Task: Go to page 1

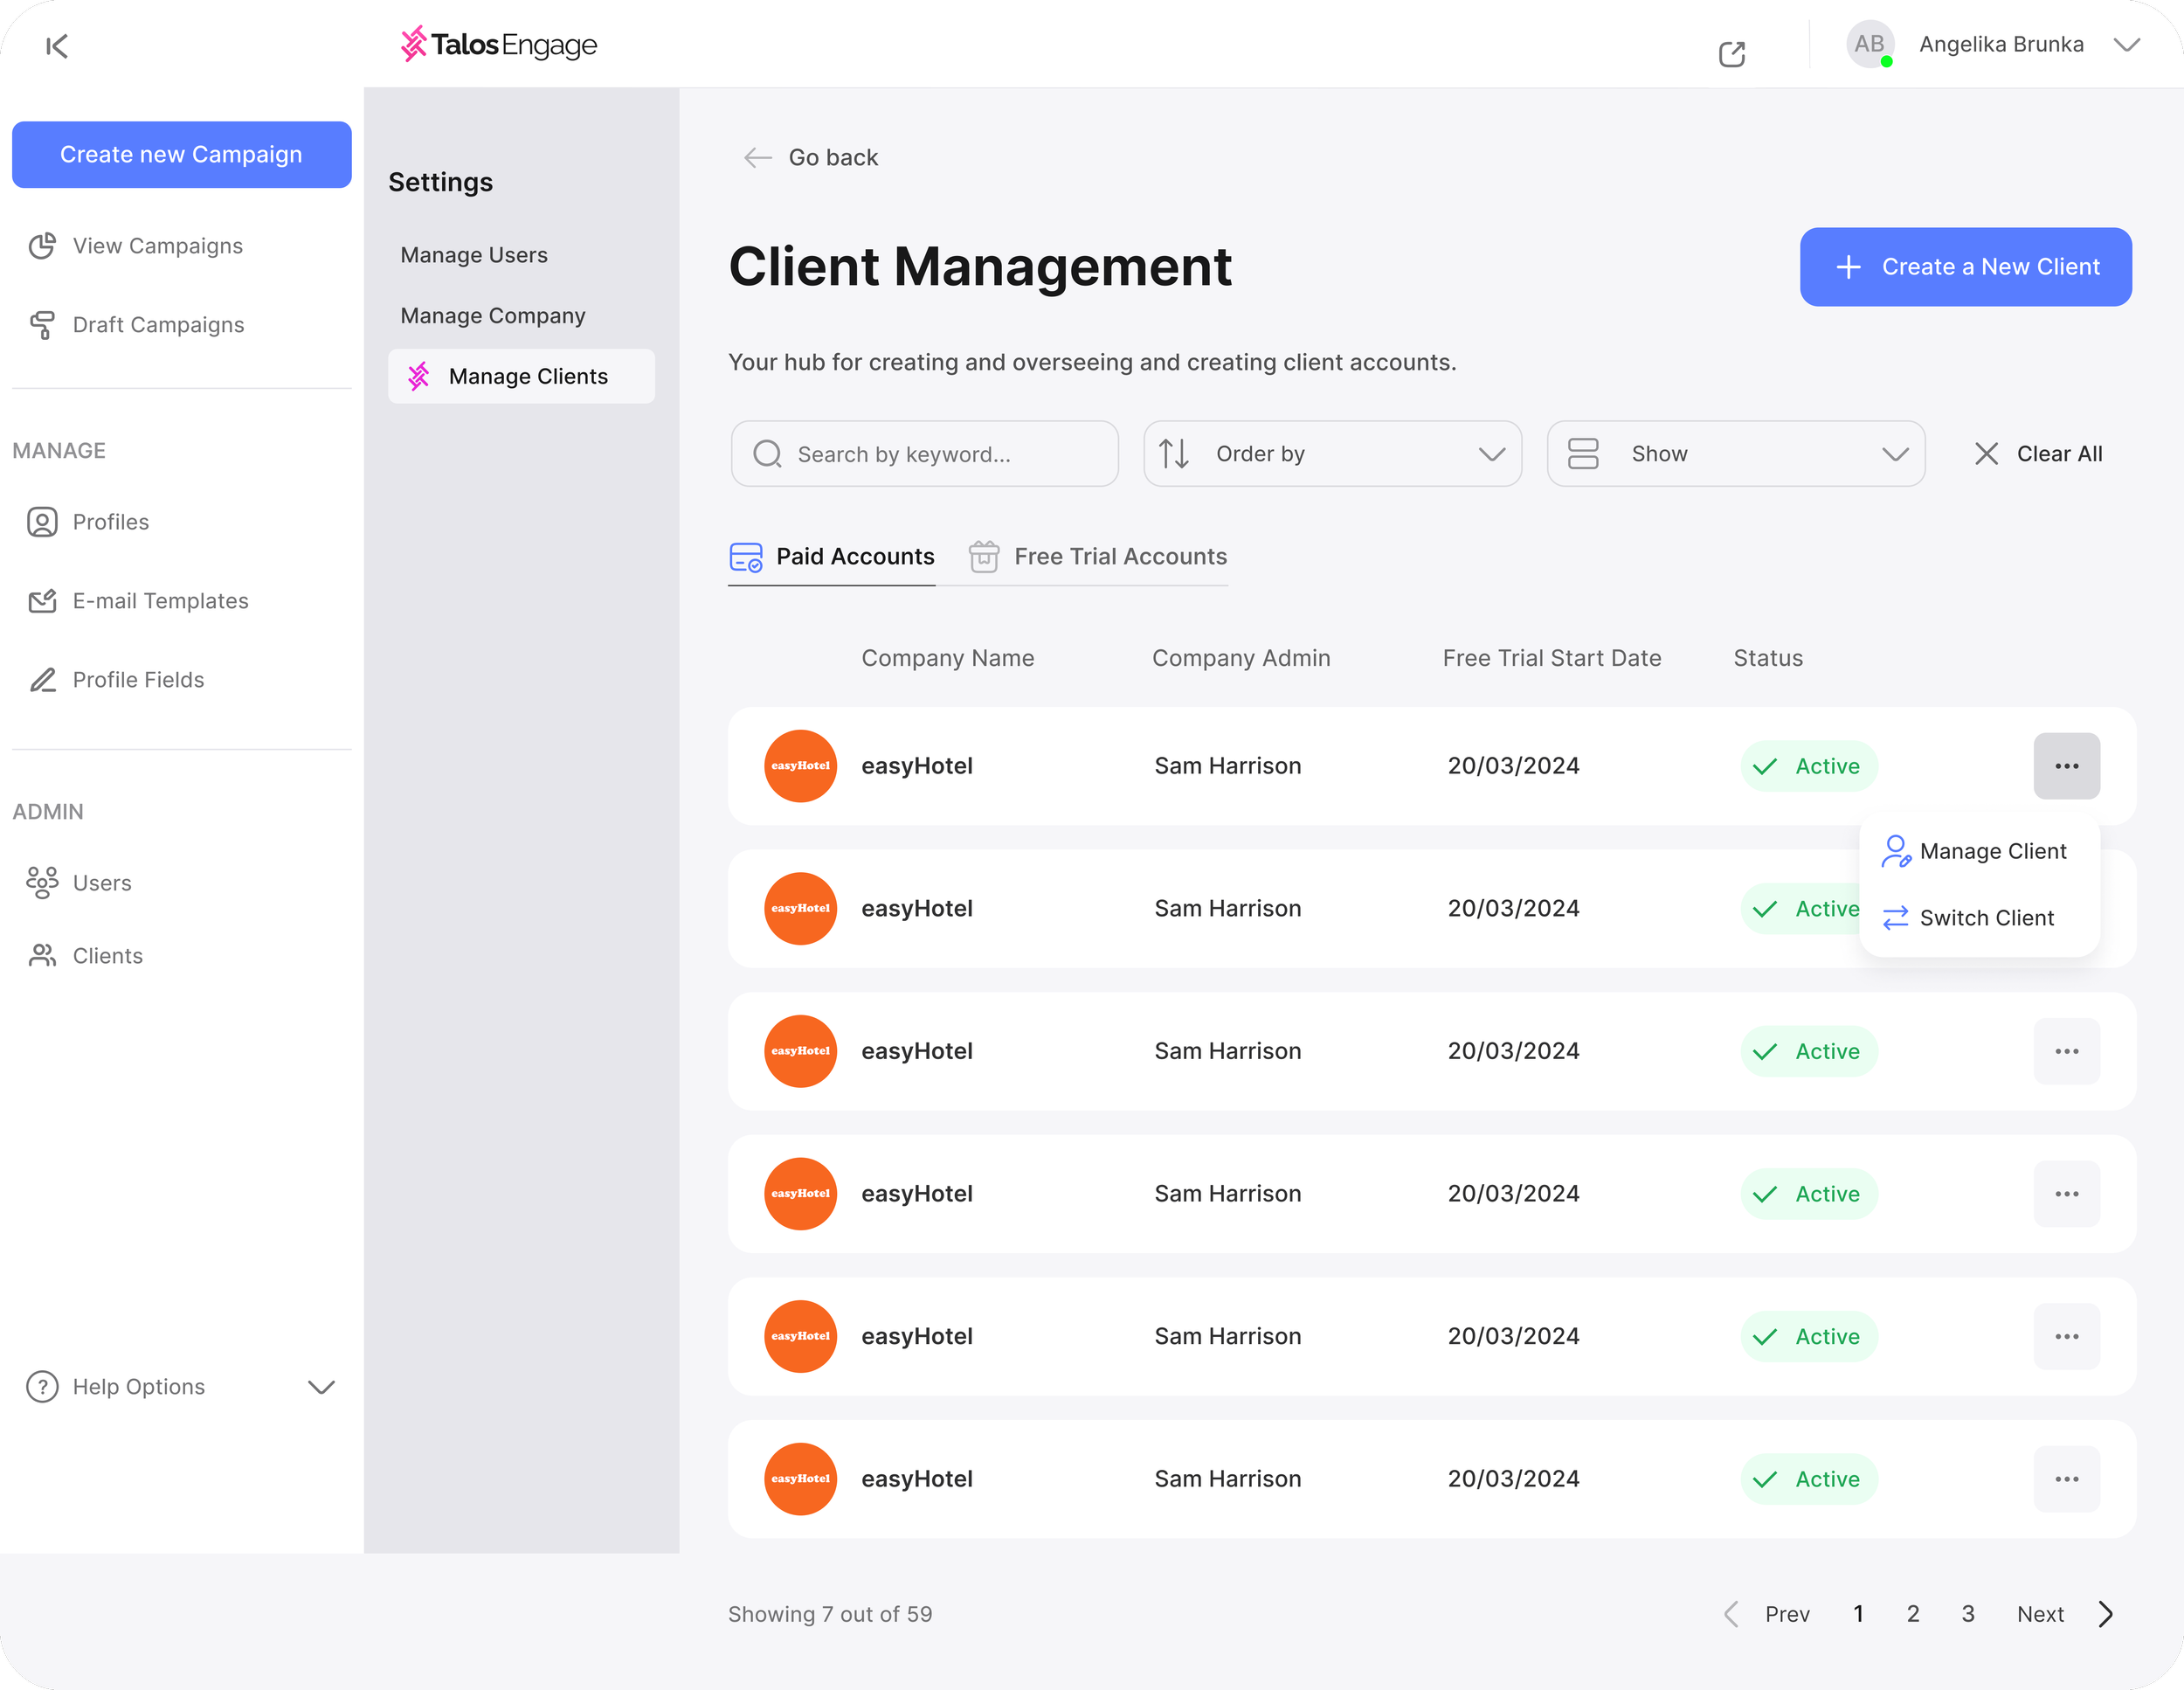Action: click(x=1858, y=1614)
